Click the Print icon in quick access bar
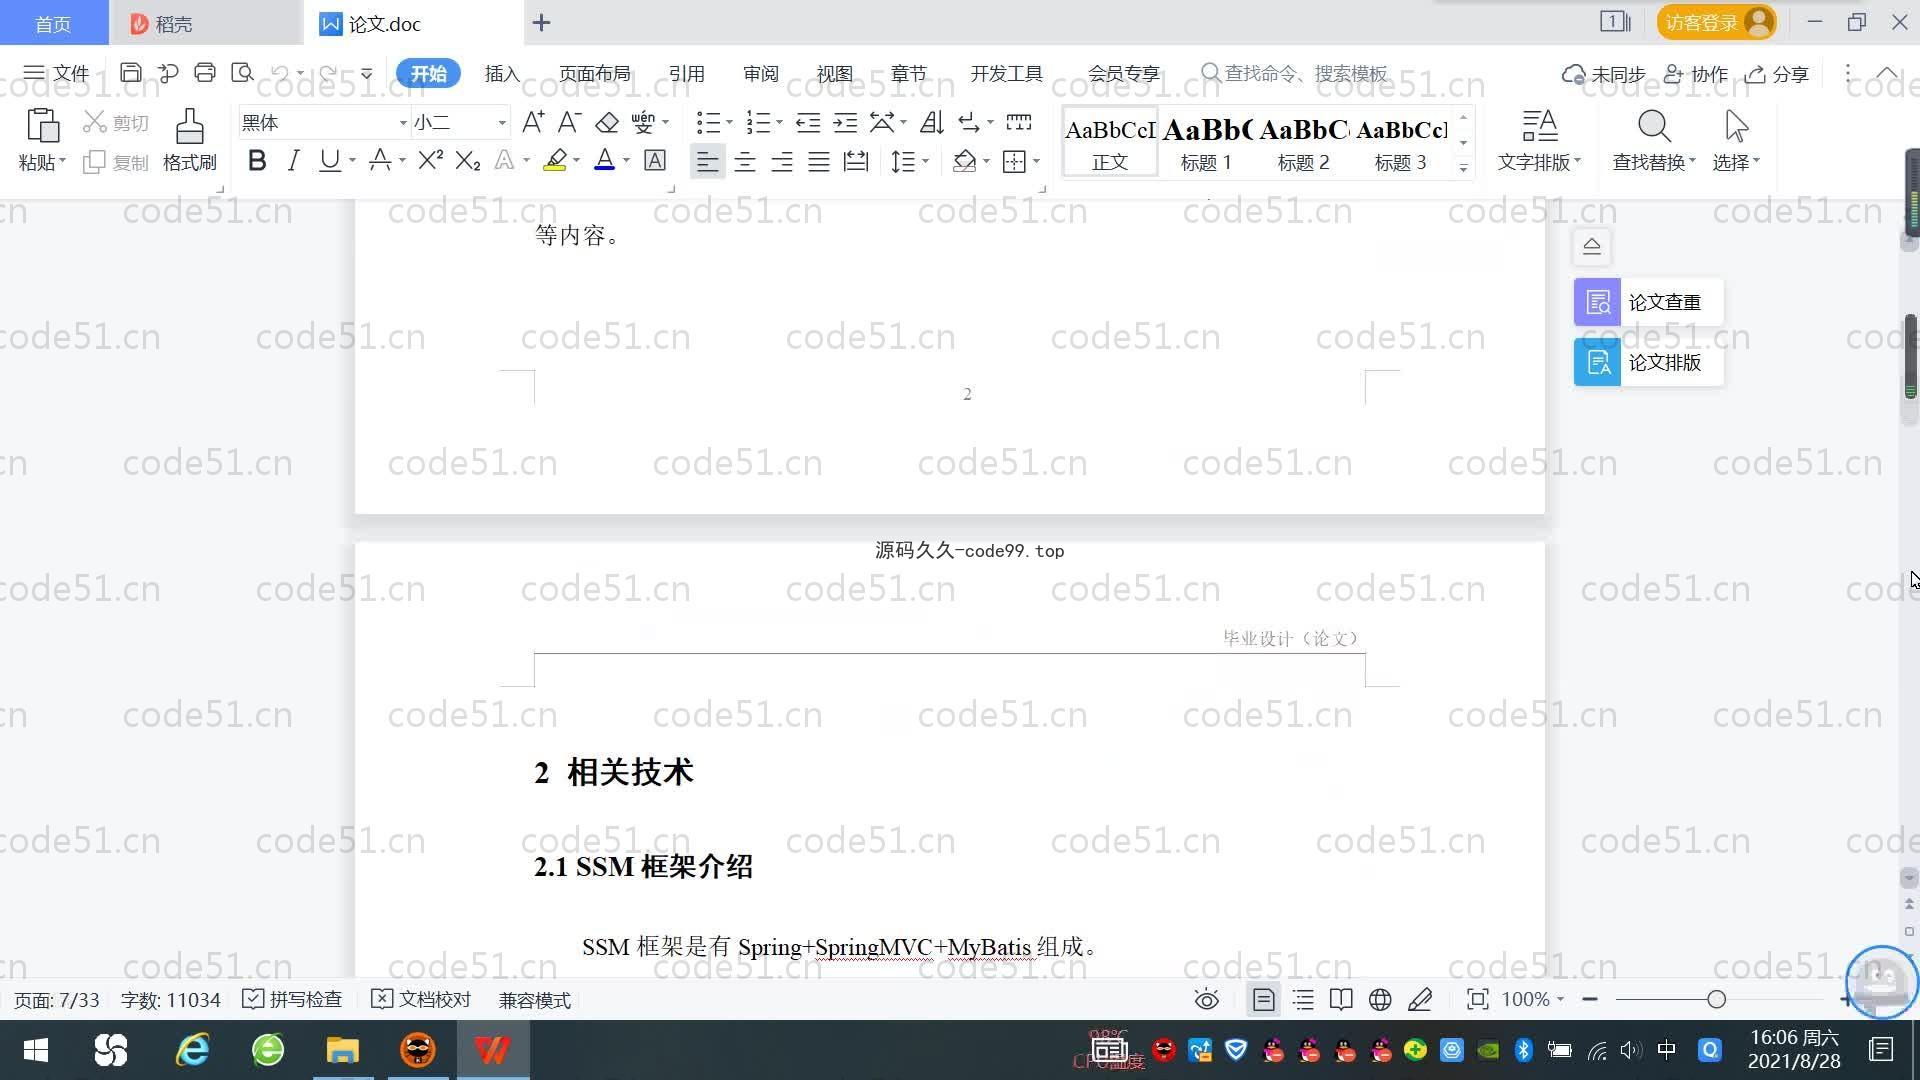The image size is (1920, 1080). 205,73
